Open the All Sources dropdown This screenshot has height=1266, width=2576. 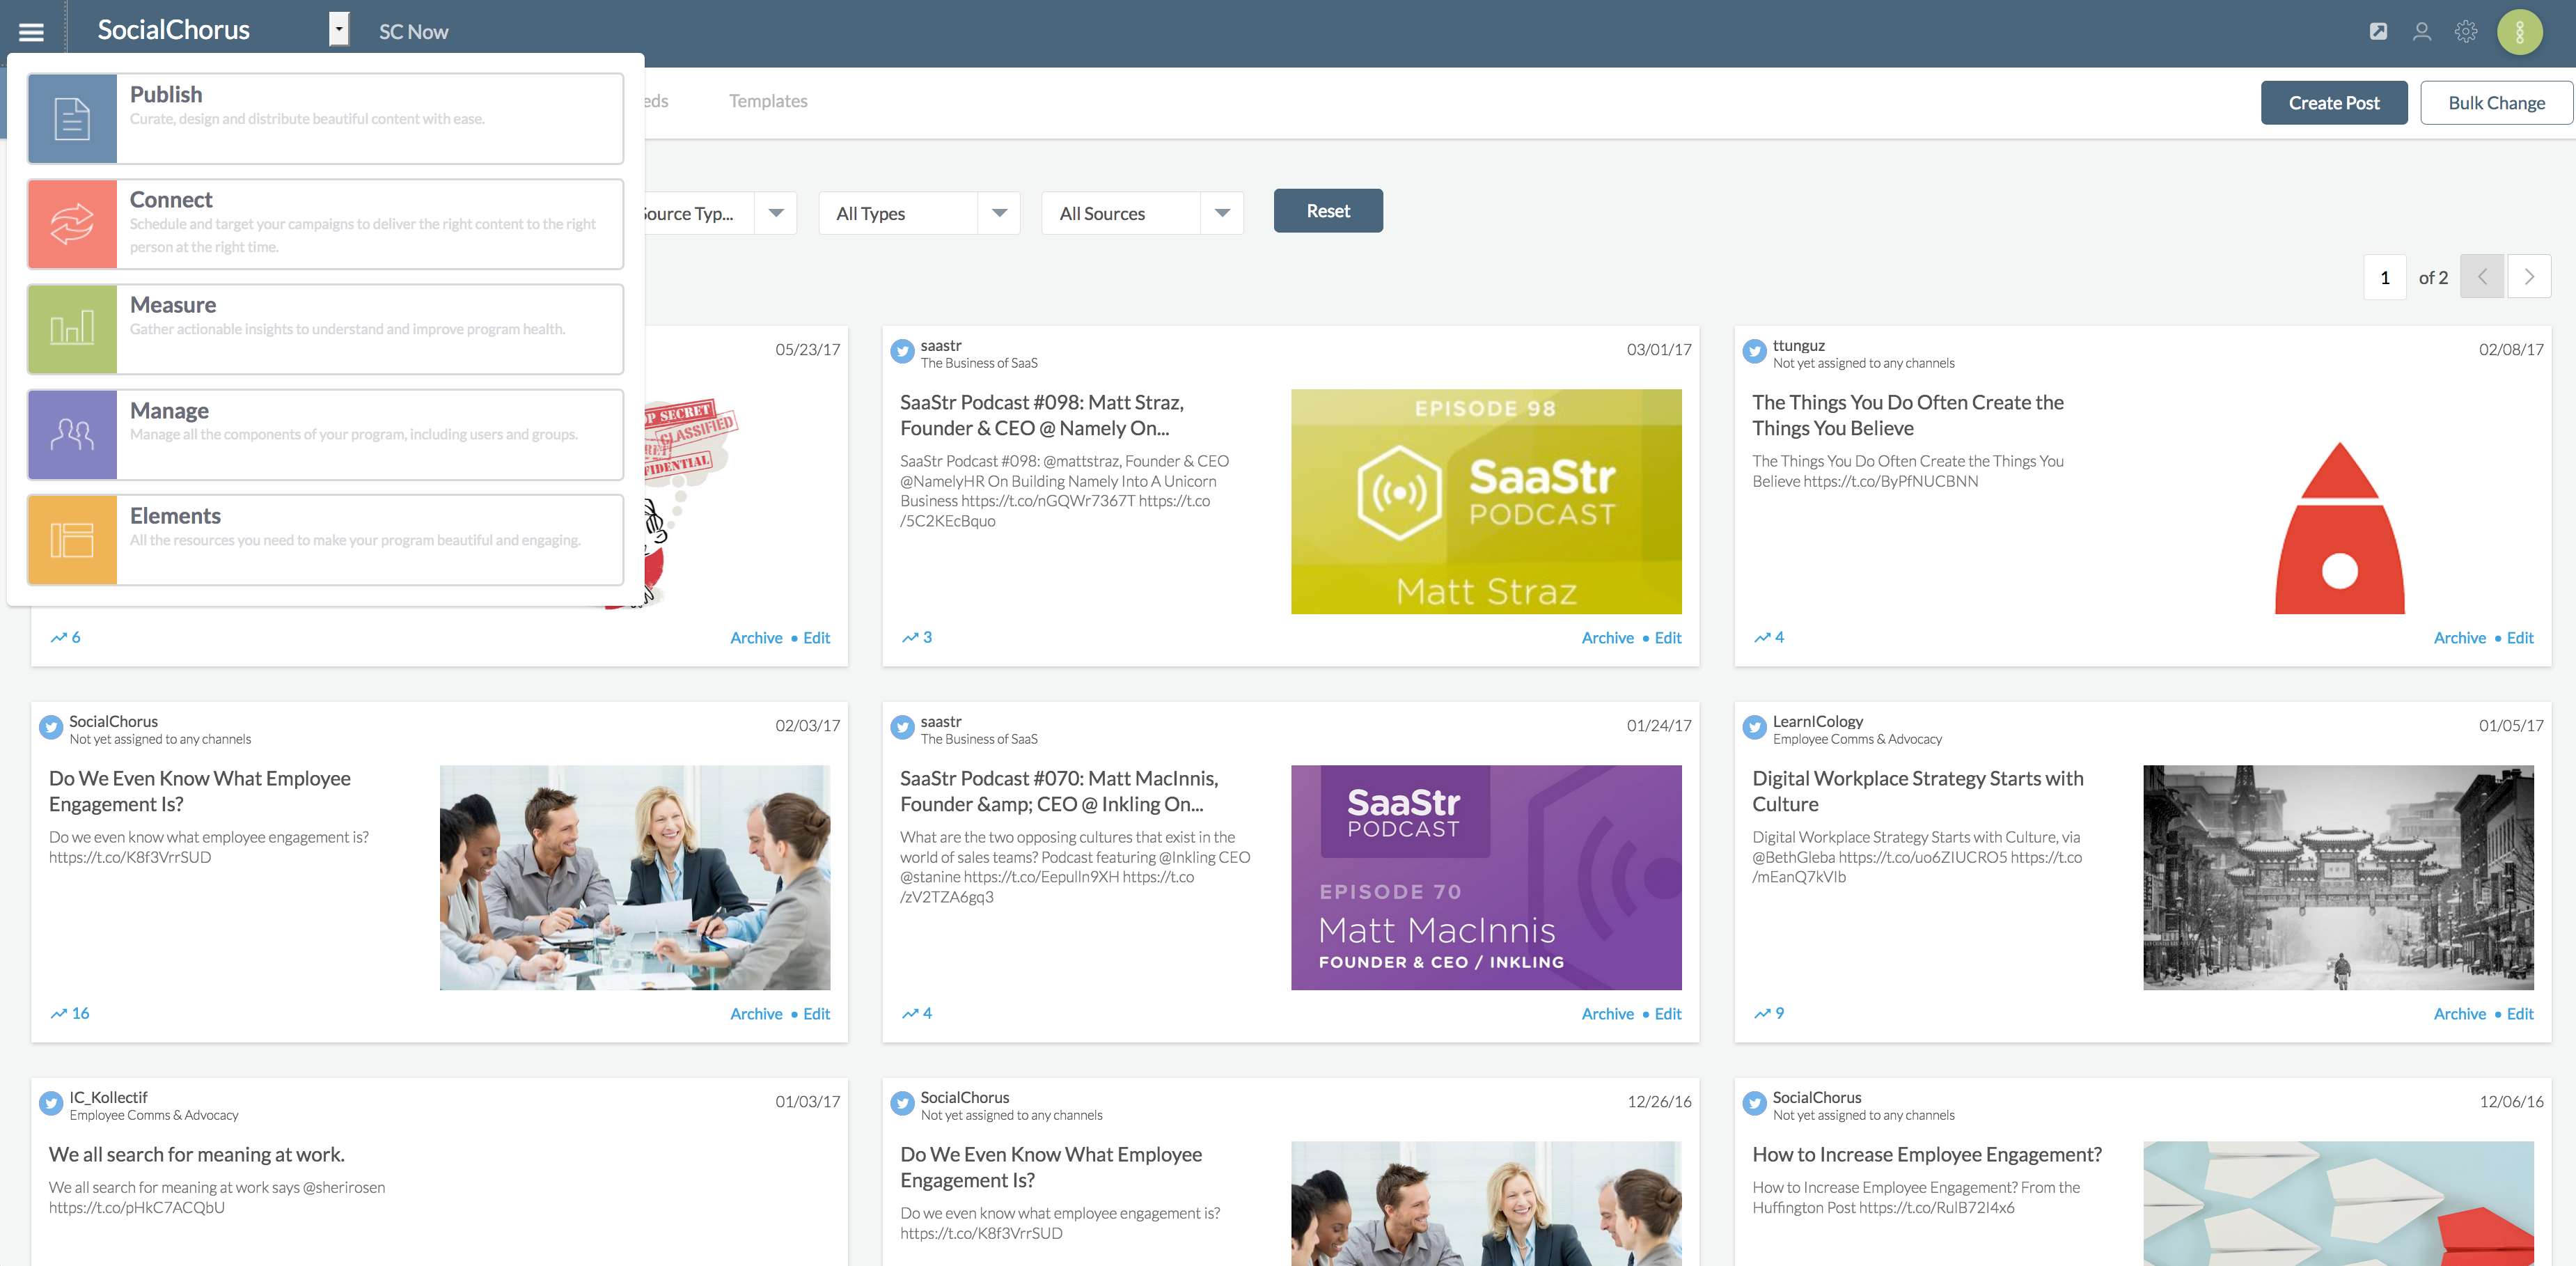coord(1142,213)
